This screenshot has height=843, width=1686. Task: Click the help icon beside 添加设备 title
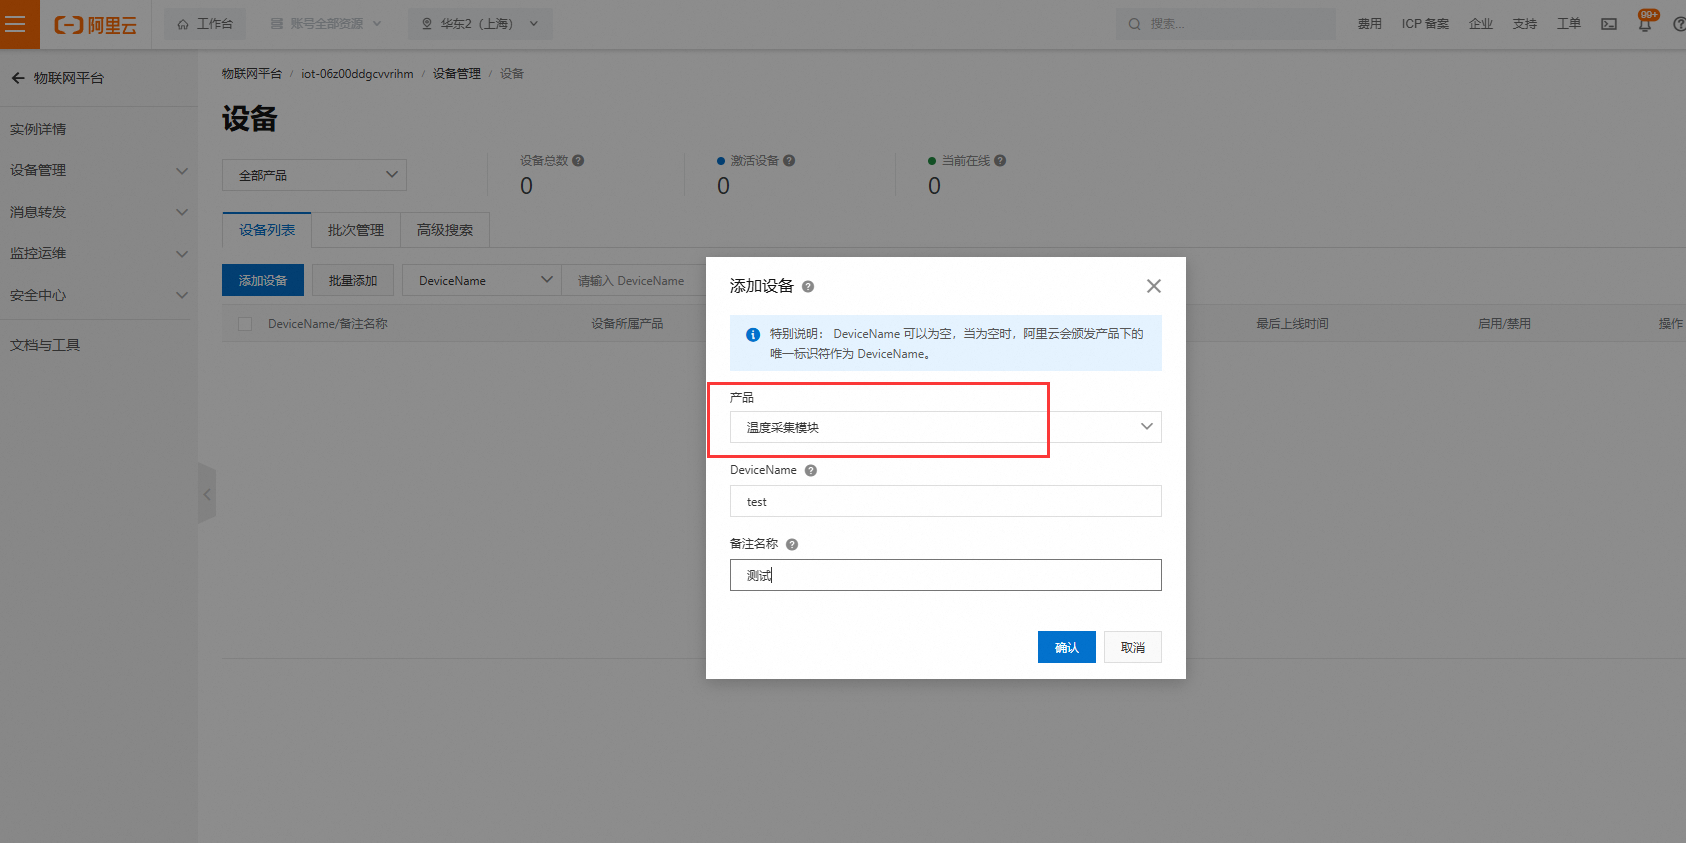[808, 287]
